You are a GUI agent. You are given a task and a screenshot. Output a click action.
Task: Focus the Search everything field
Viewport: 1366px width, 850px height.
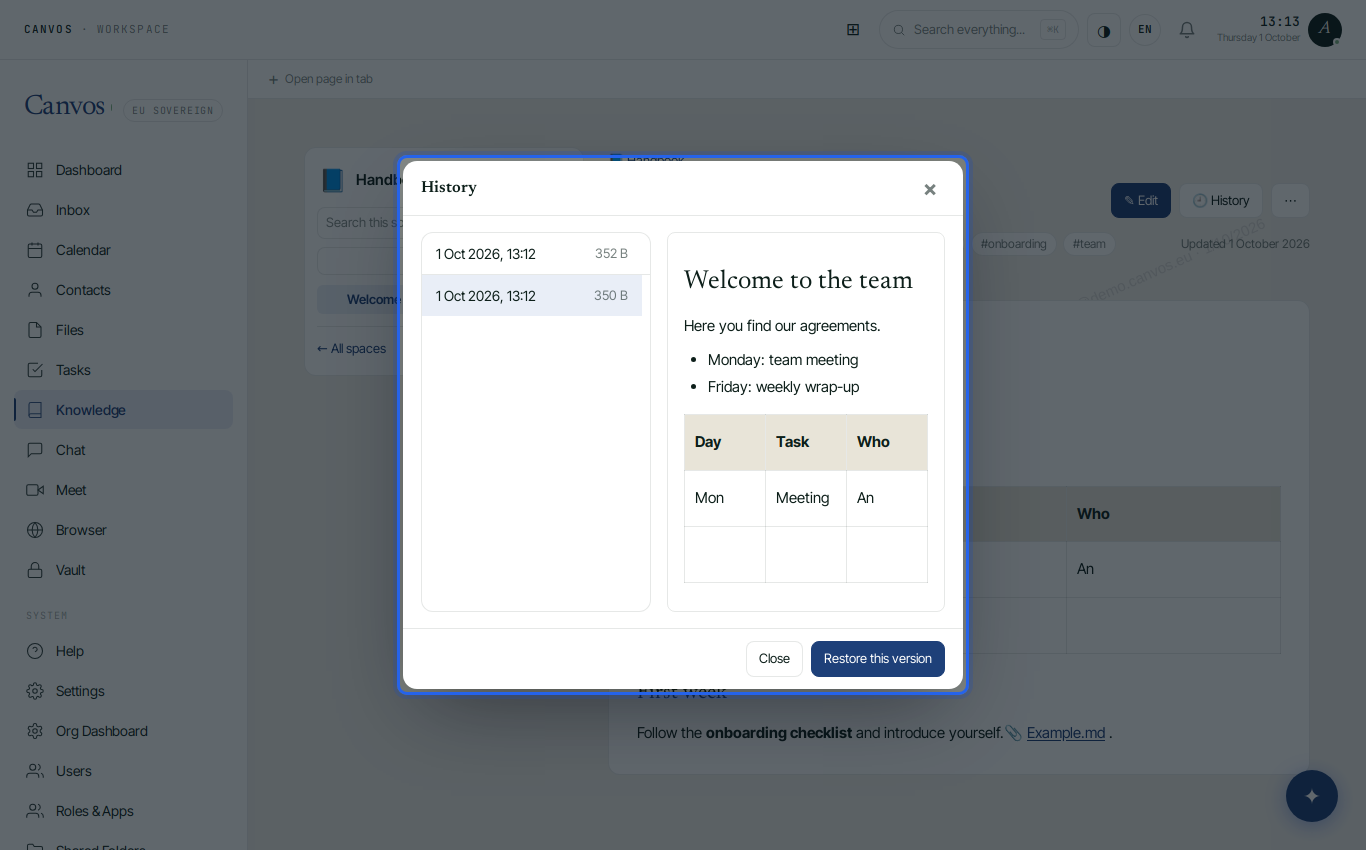tap(978, 30)
